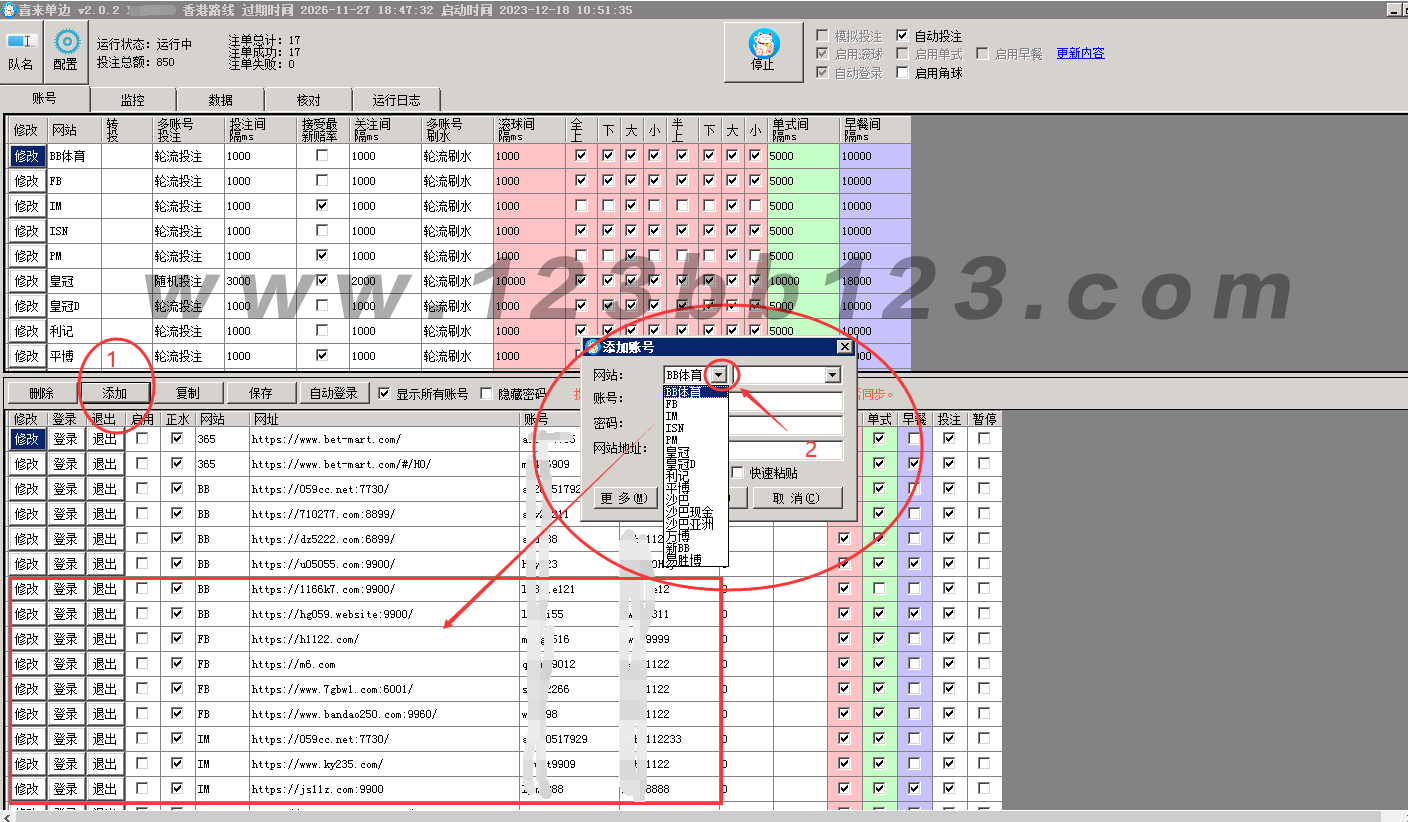Switch to the 核对 tab
1408x822 pixels.
pos(309,100)
